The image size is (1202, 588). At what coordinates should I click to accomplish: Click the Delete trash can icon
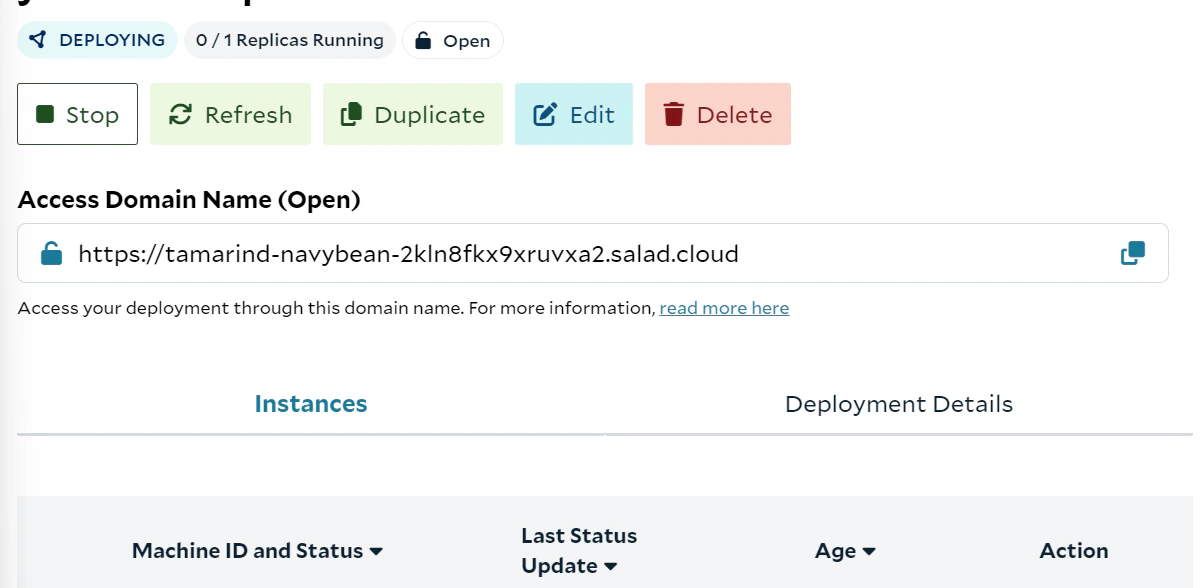(x=674, y=114)
